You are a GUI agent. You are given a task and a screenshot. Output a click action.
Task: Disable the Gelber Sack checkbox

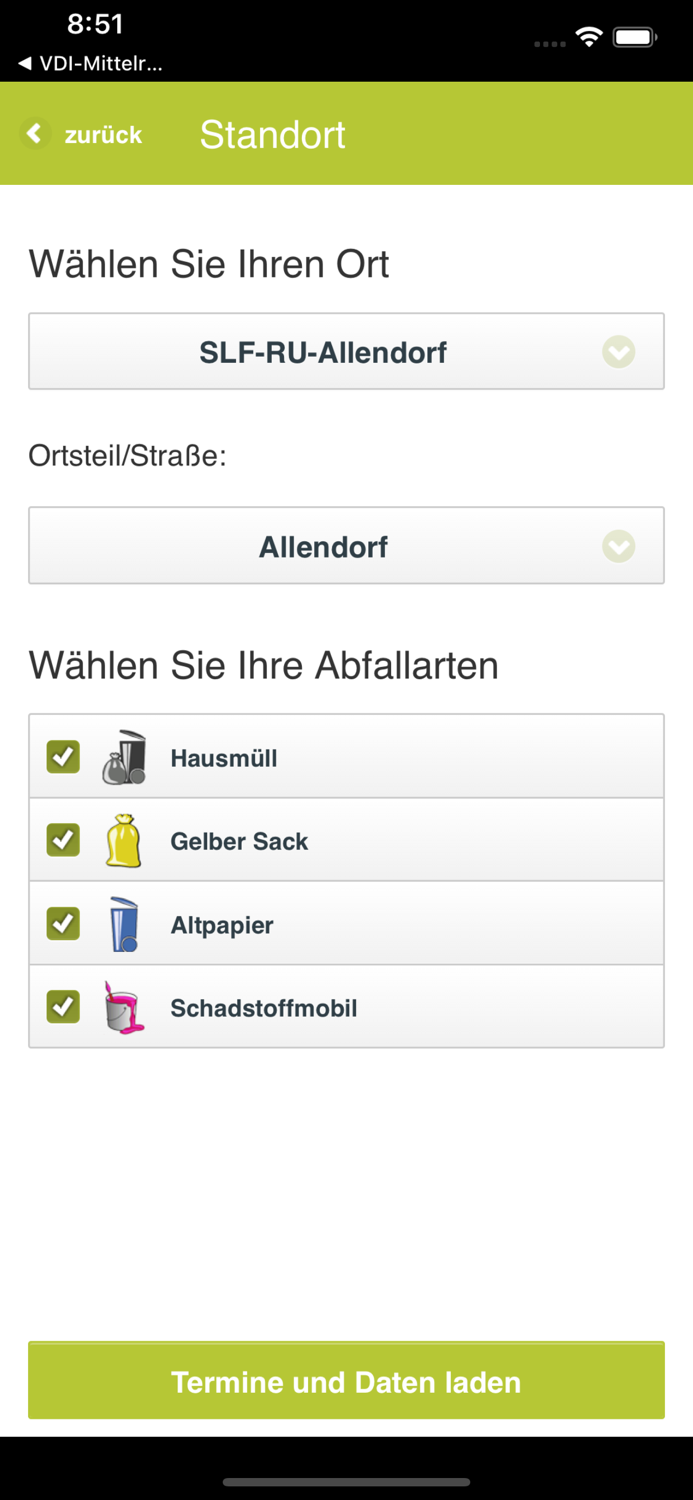pyautogui.click(x=62, y=840)
